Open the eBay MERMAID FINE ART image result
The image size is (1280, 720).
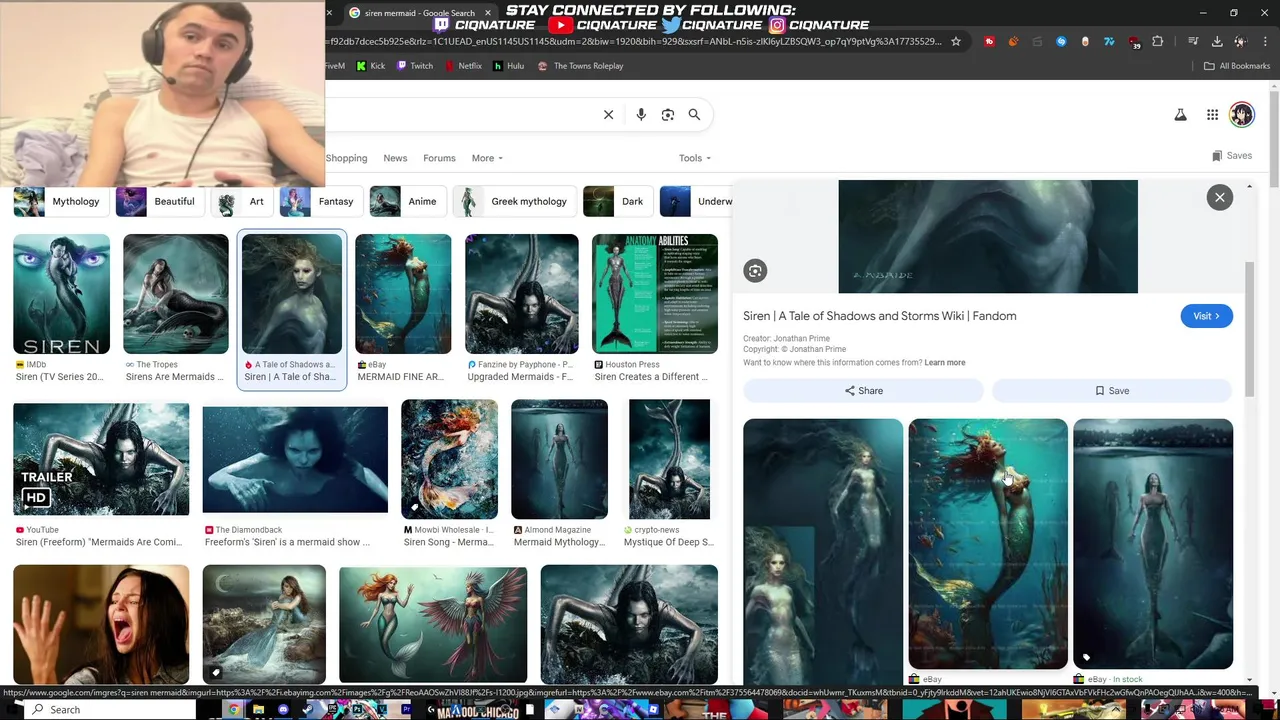coord(403,294)
